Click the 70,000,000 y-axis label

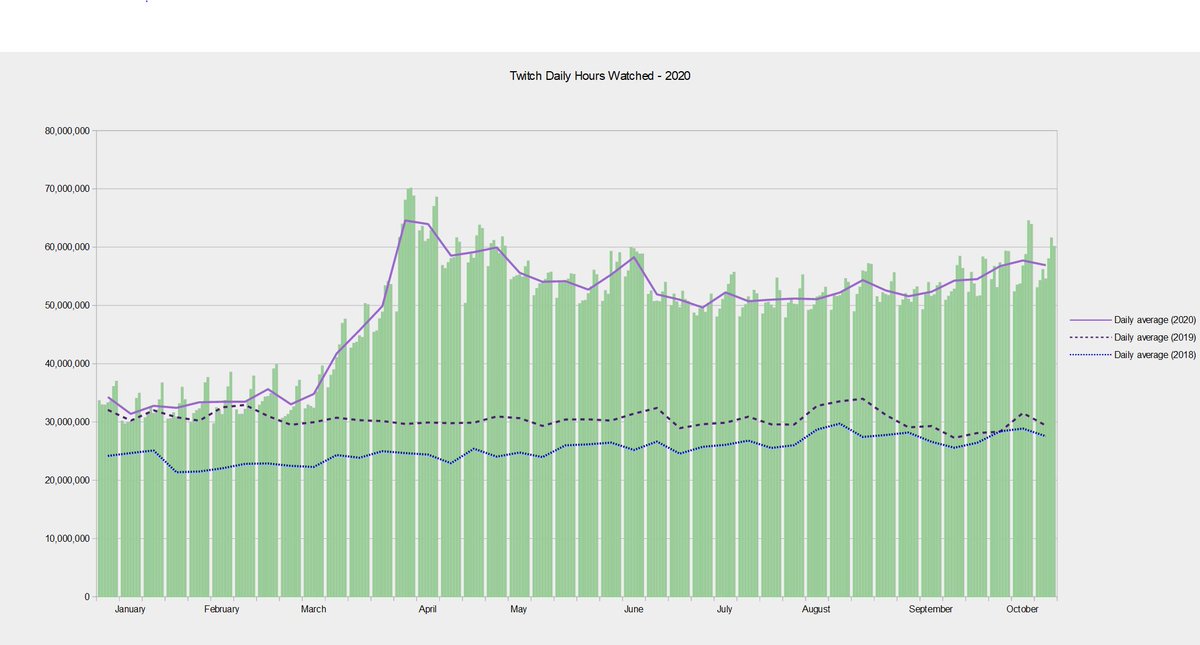(66, 189)
